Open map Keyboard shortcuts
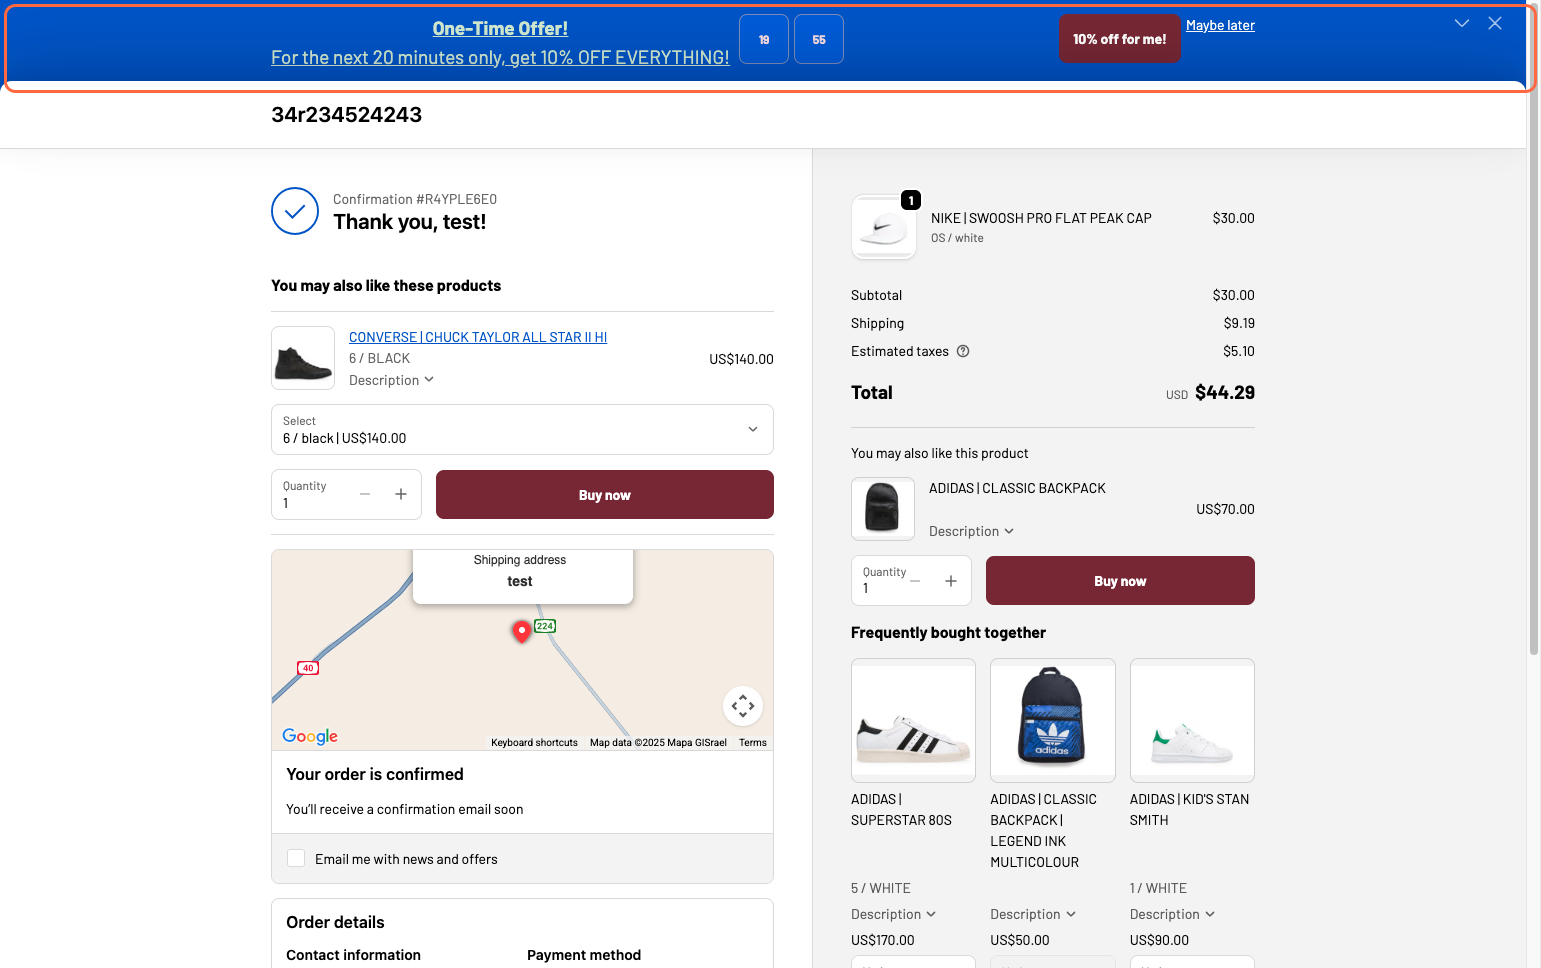 tap(534, 743)
